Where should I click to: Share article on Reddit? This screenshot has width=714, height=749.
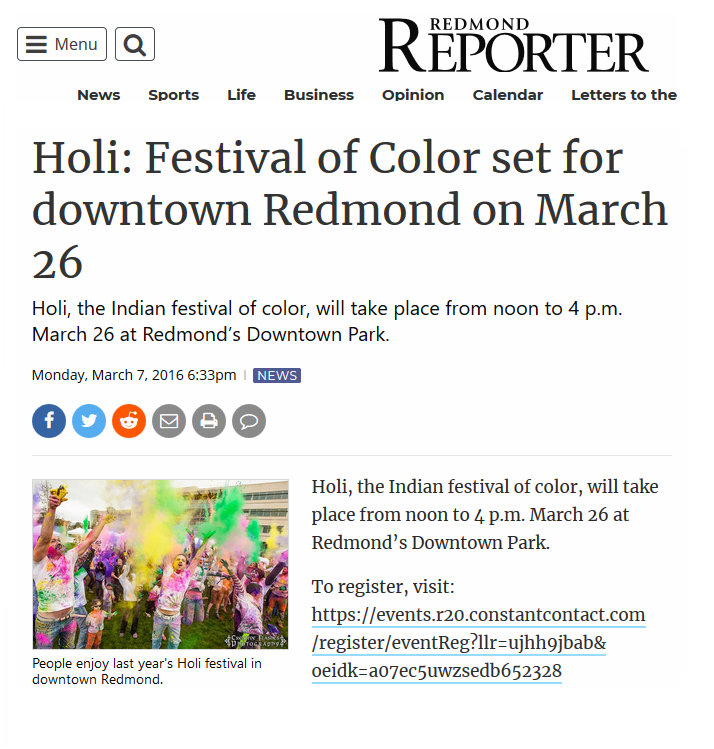click(x=129, y=421)
